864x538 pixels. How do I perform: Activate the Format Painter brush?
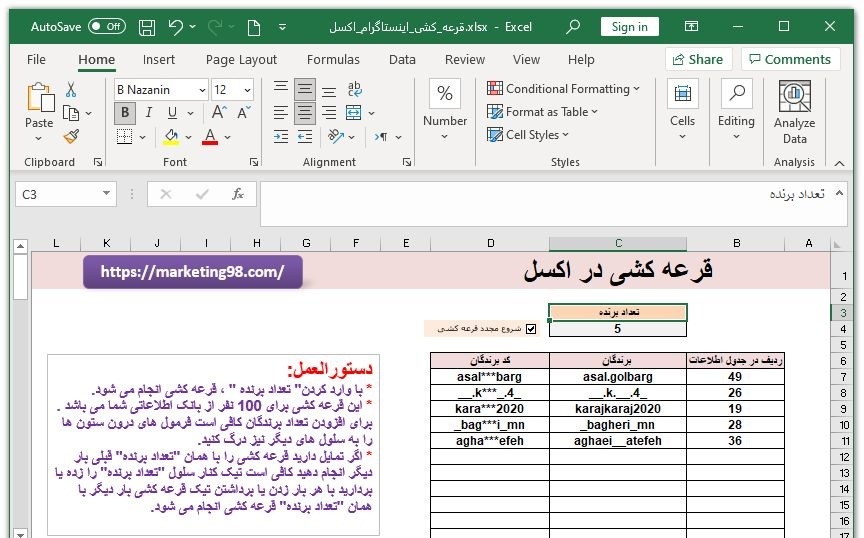pyautogui.click(x=71, y=137)
